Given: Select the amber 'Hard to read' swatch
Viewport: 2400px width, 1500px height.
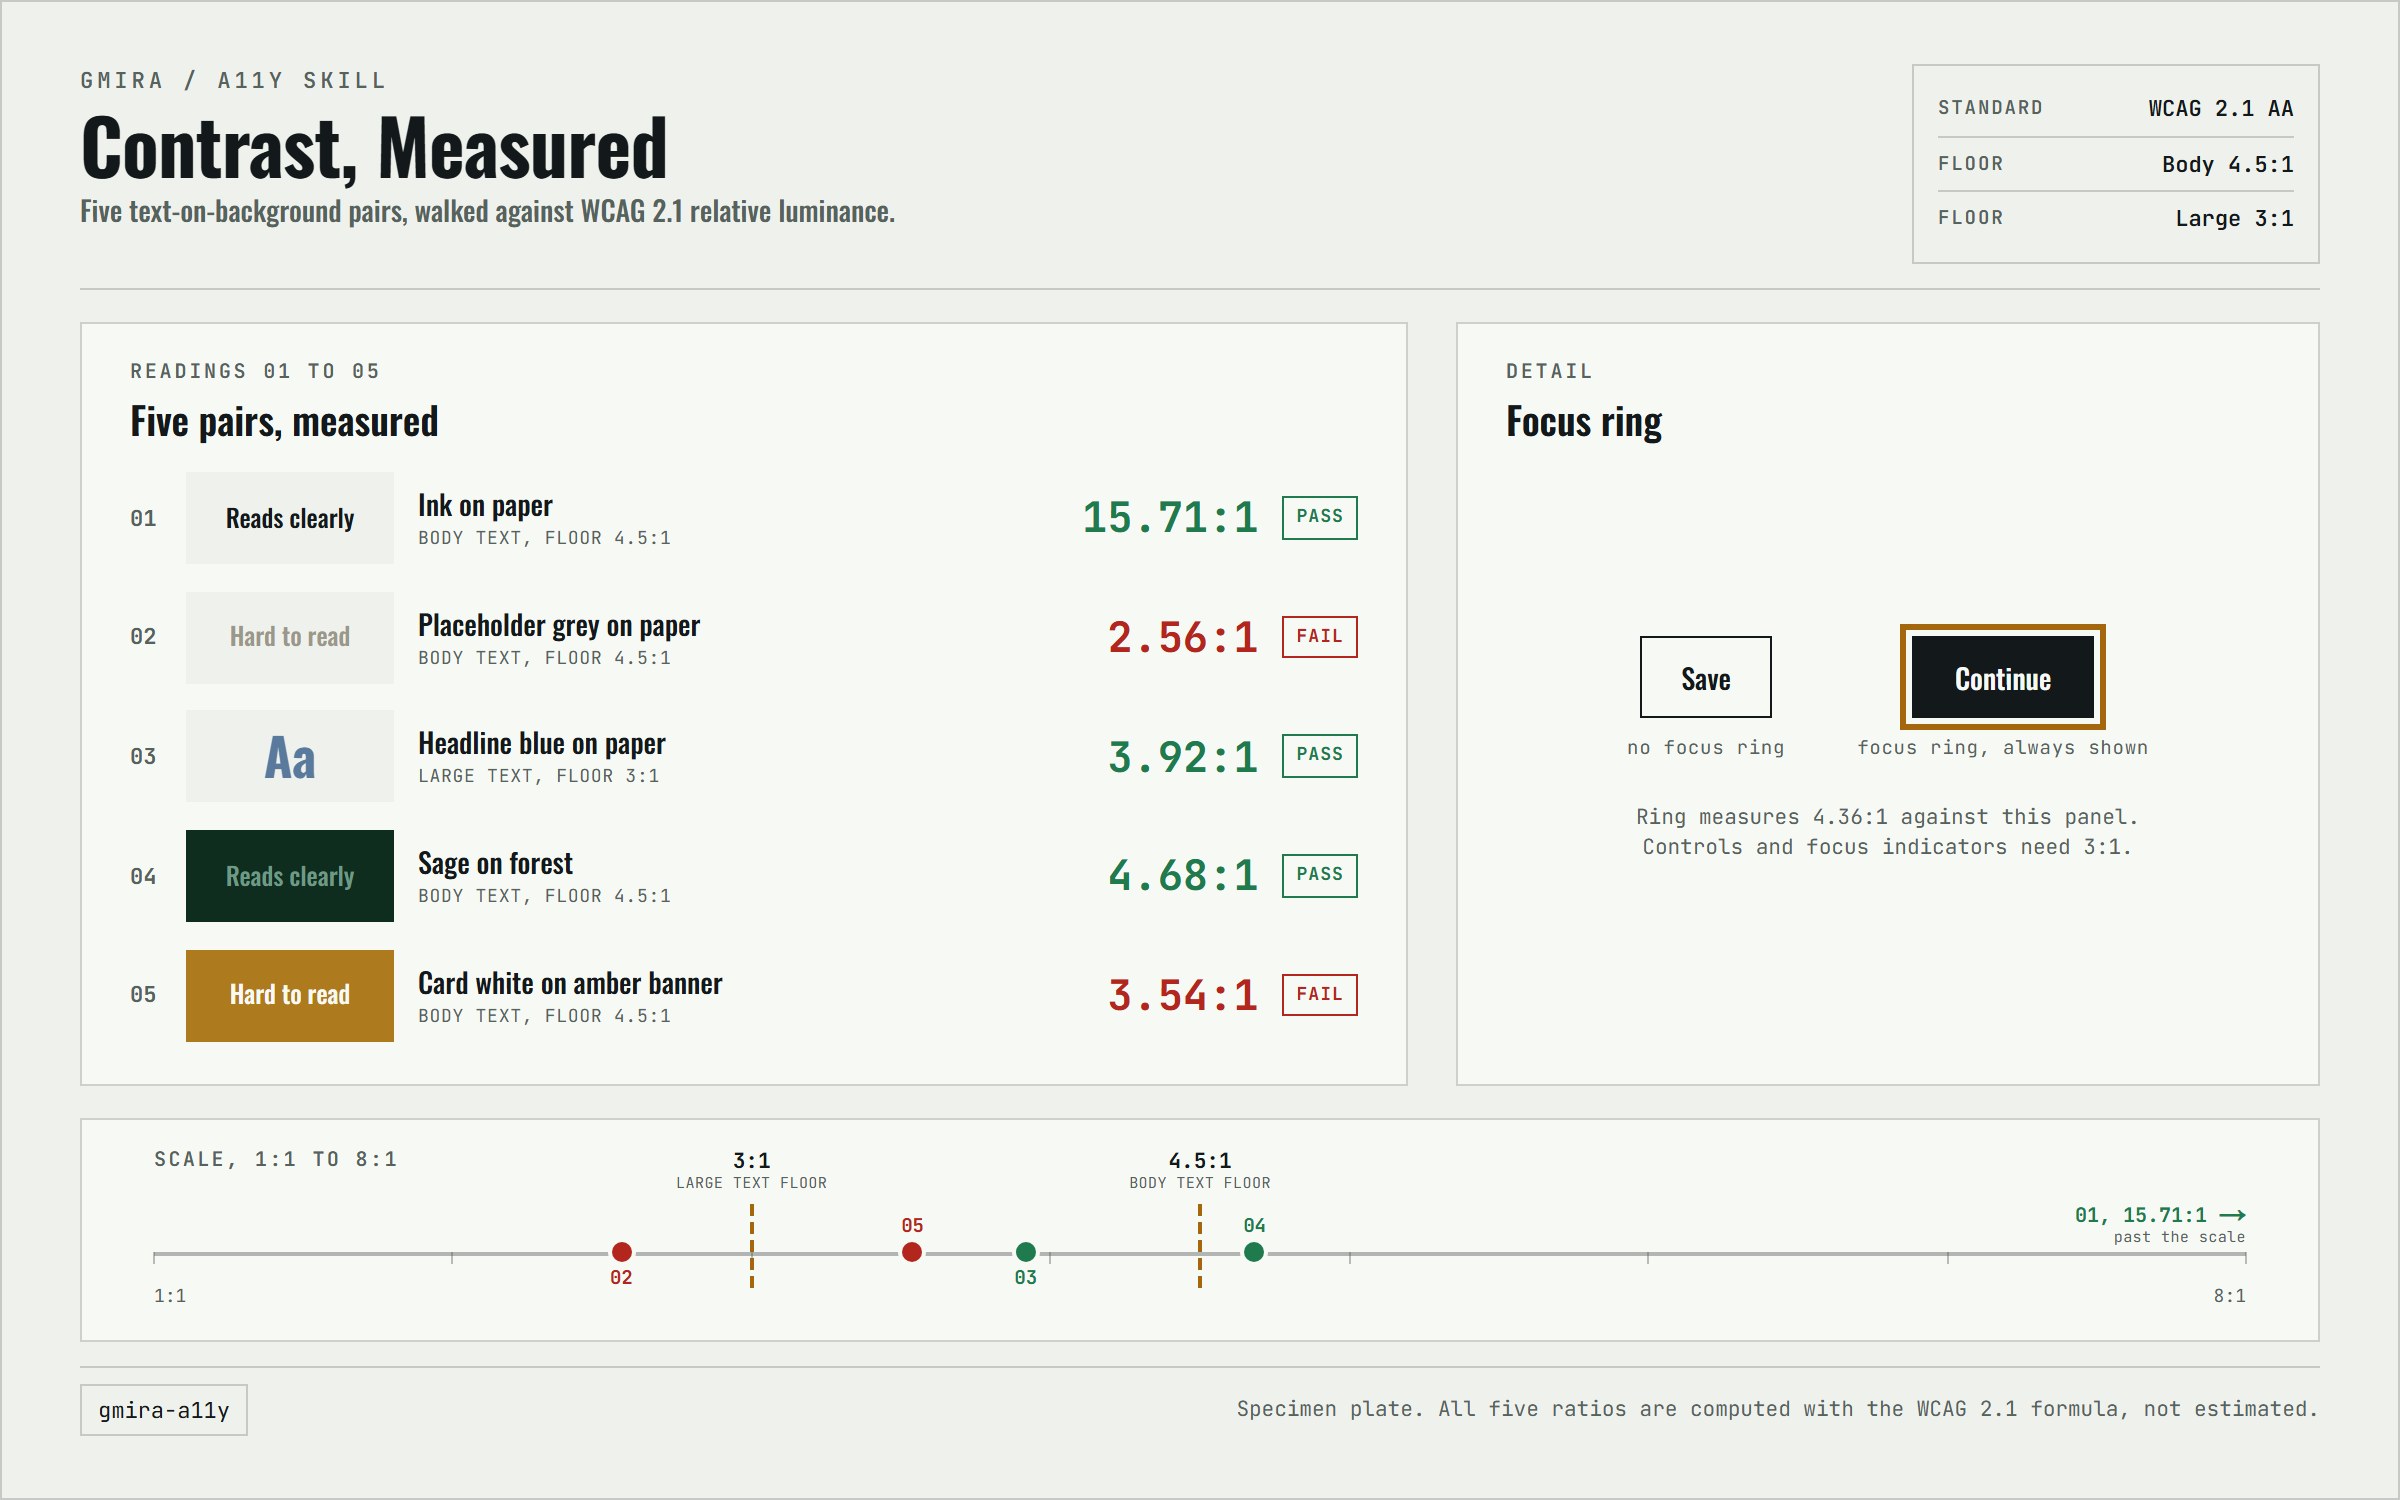Looking at the screenshot, I should coord(290,995).
